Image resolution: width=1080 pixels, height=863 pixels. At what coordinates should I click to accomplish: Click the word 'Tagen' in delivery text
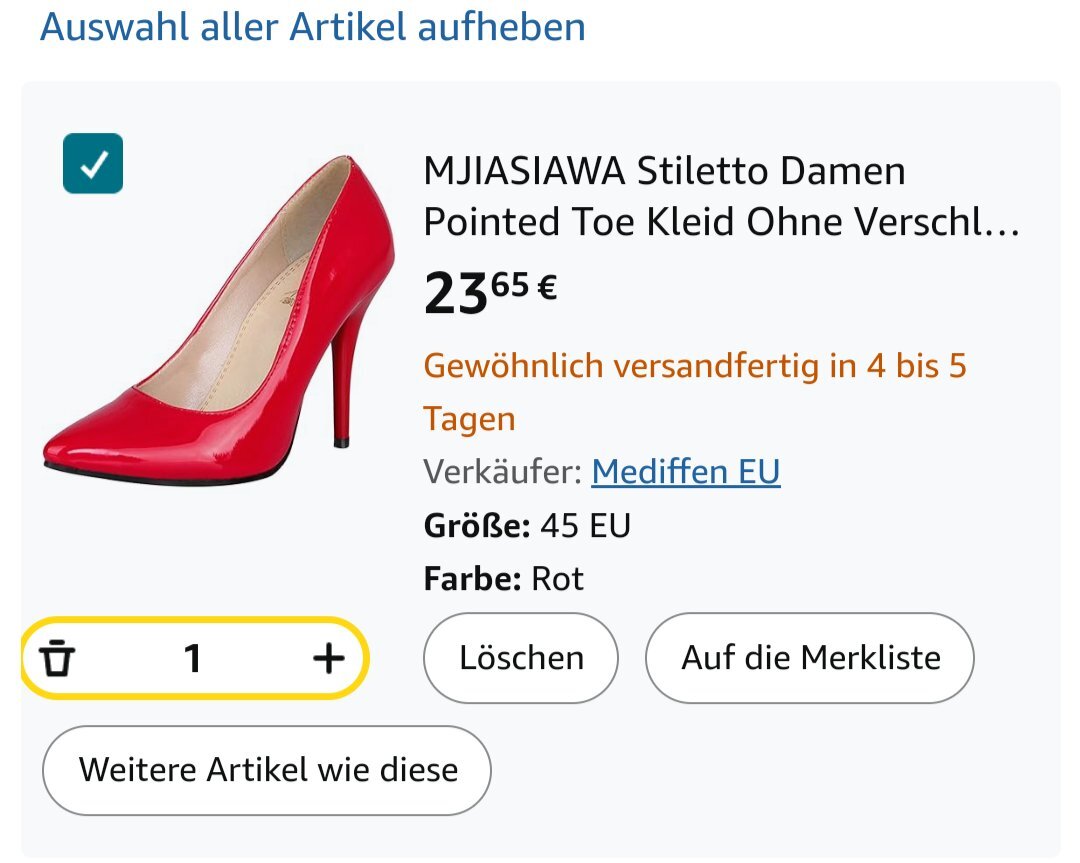(x=469, y=418)
